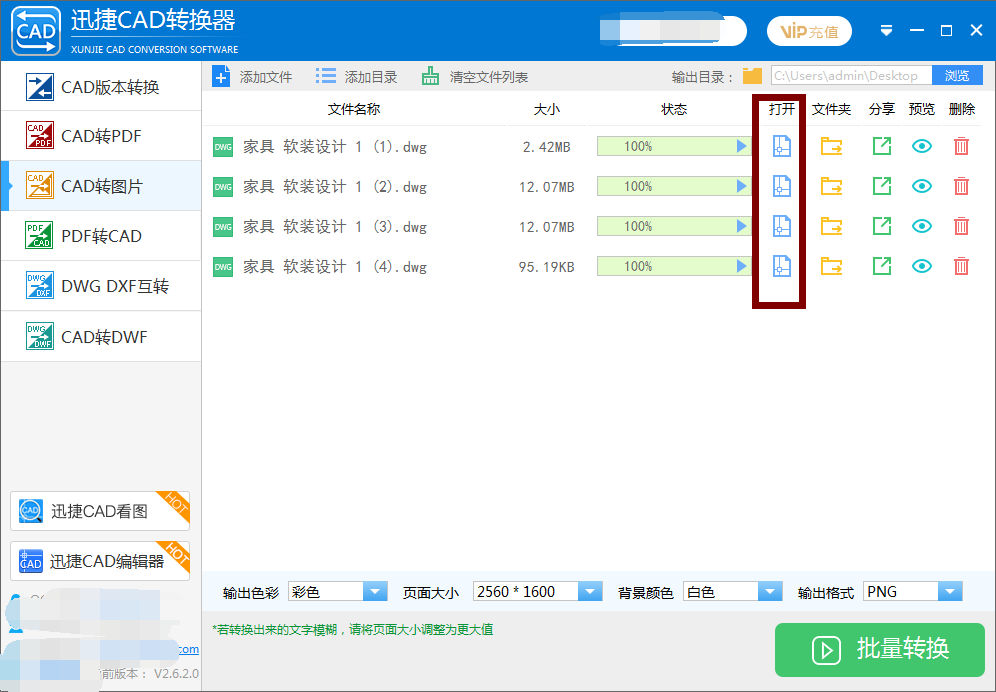This screenshot has width=996, height=692.
Task: Start conversion arrow for 家具 软装设计 1 (3).dwg
Action: 741,227
